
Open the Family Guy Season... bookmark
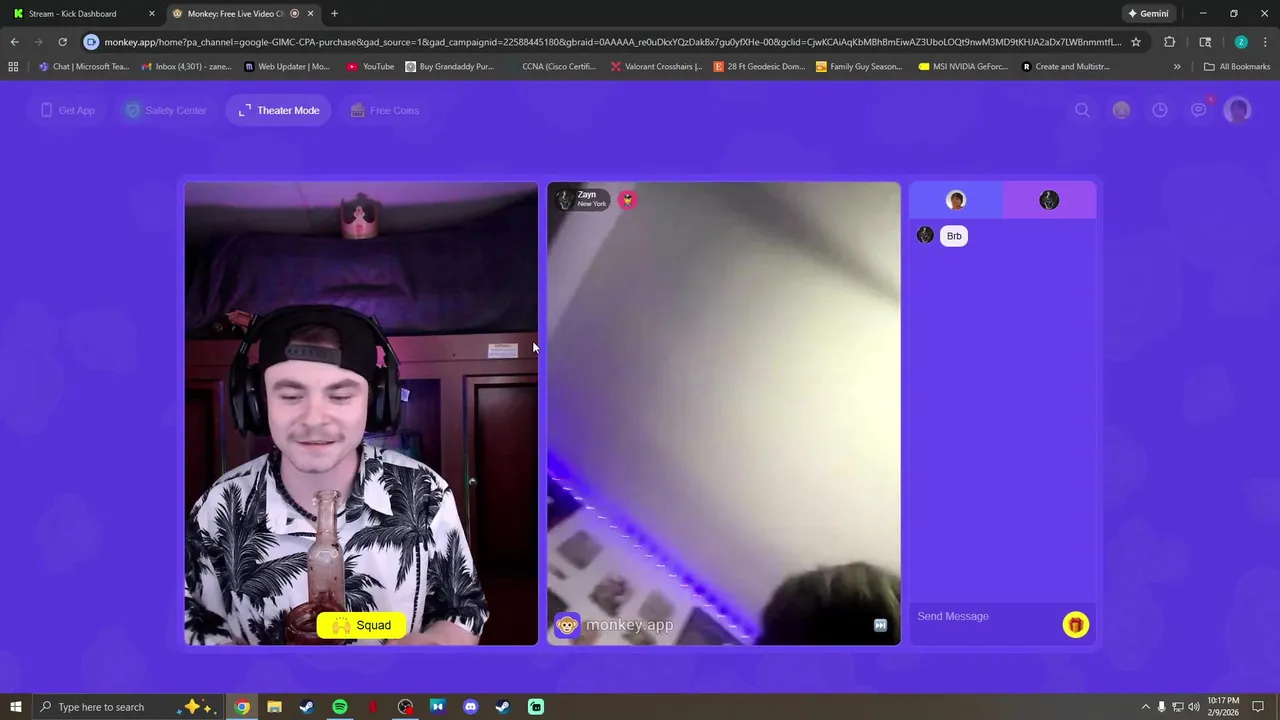[859, 67]
